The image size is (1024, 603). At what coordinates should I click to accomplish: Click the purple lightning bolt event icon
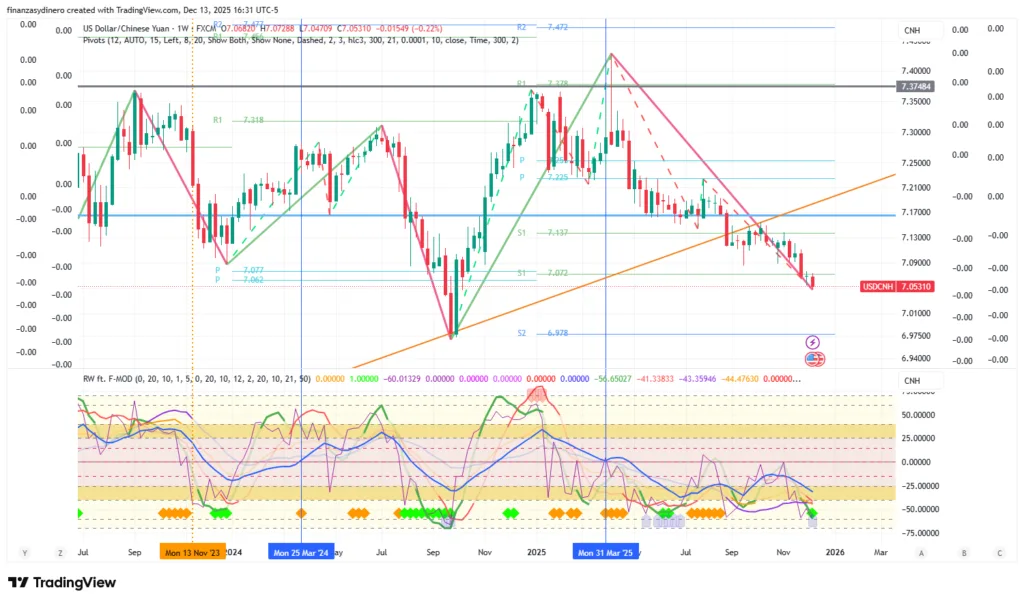[x=813, y=343]
